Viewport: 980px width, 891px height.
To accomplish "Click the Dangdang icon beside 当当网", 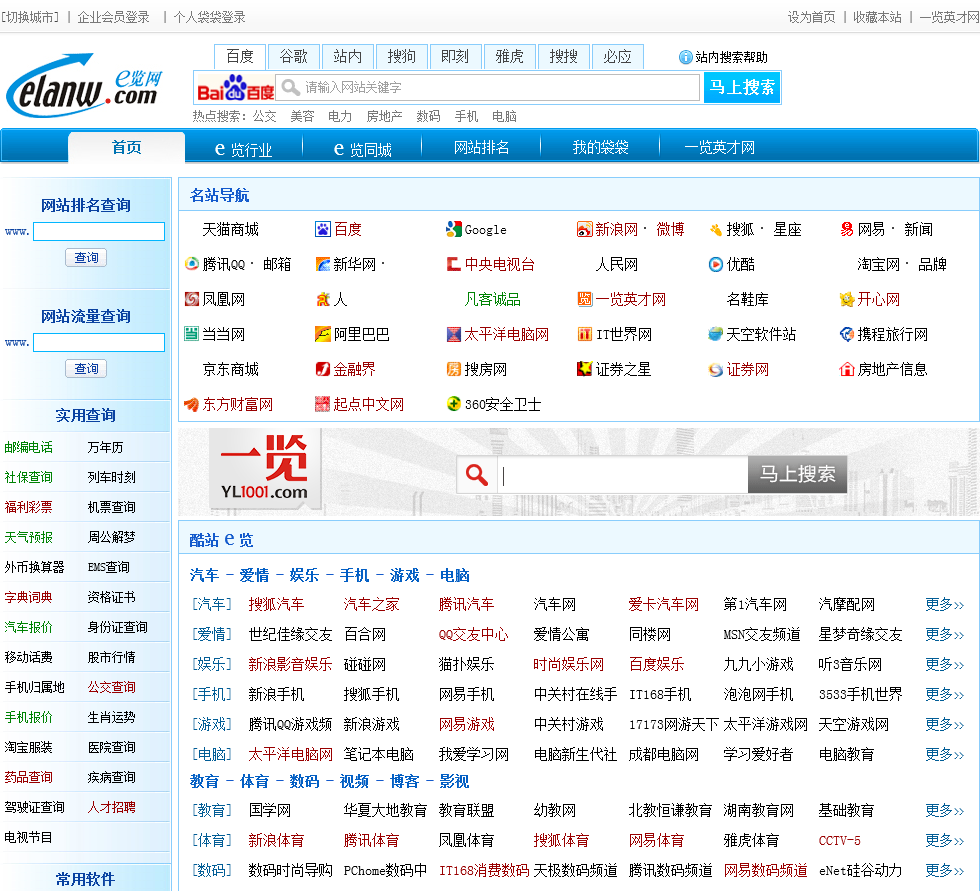I will 192,334.
